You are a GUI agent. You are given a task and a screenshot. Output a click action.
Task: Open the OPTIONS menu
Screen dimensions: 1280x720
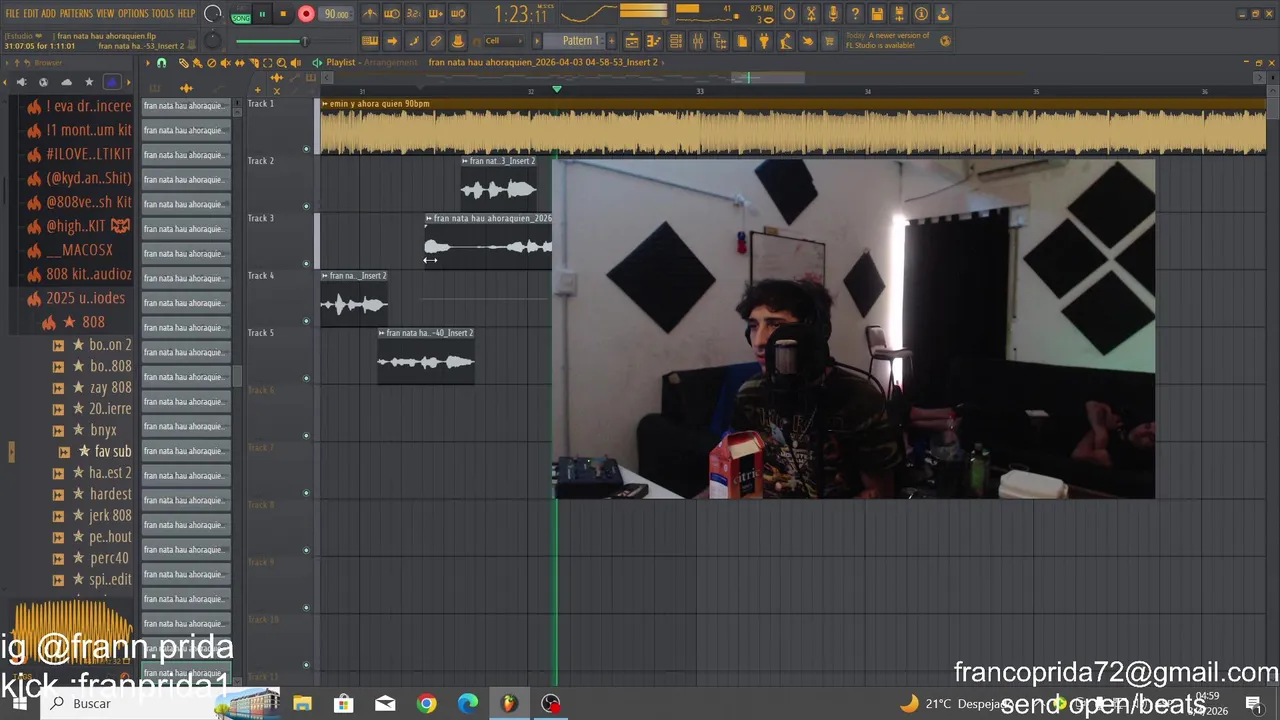tap(133, 14)
